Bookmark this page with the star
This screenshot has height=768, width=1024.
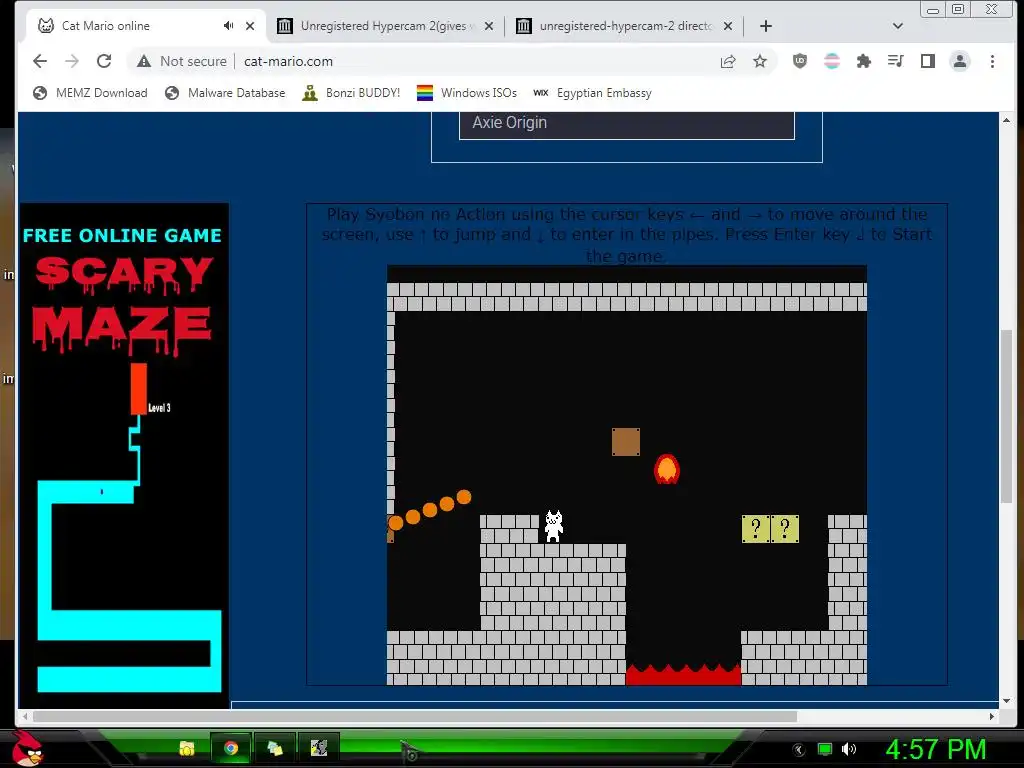(760, 61)
